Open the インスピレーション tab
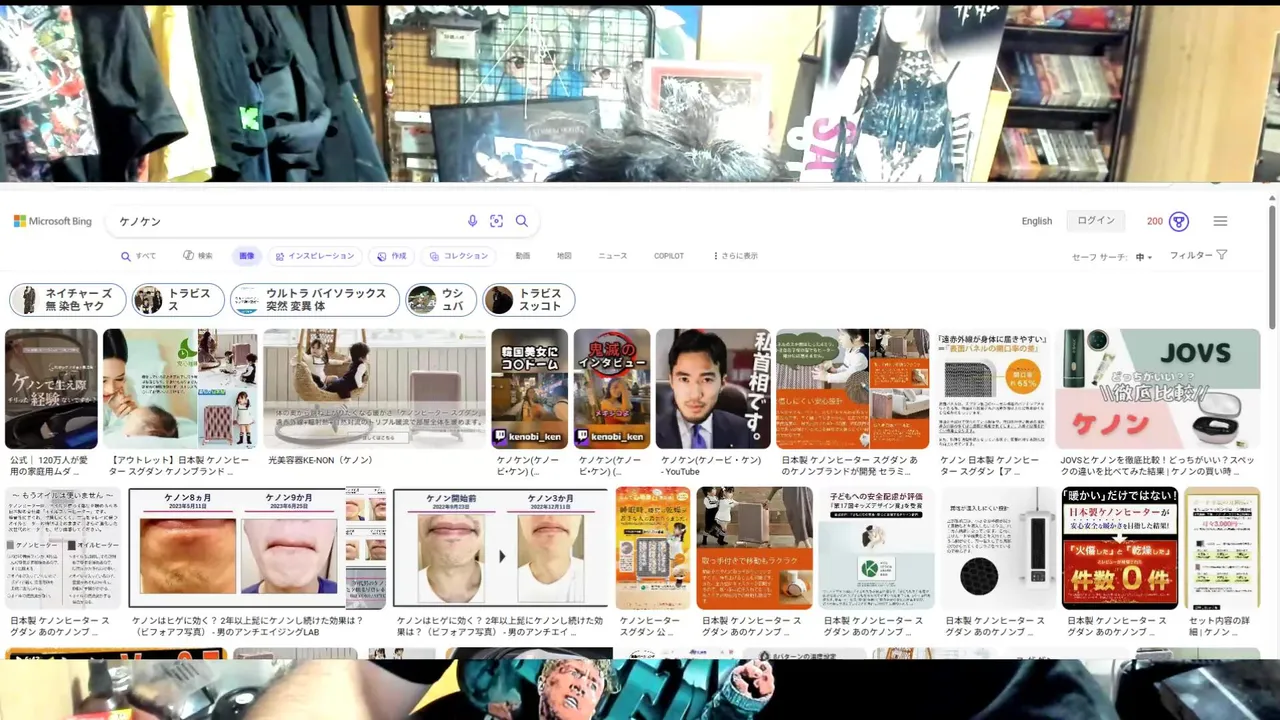This screenshot has width=1280, height=720. point(315,256)
